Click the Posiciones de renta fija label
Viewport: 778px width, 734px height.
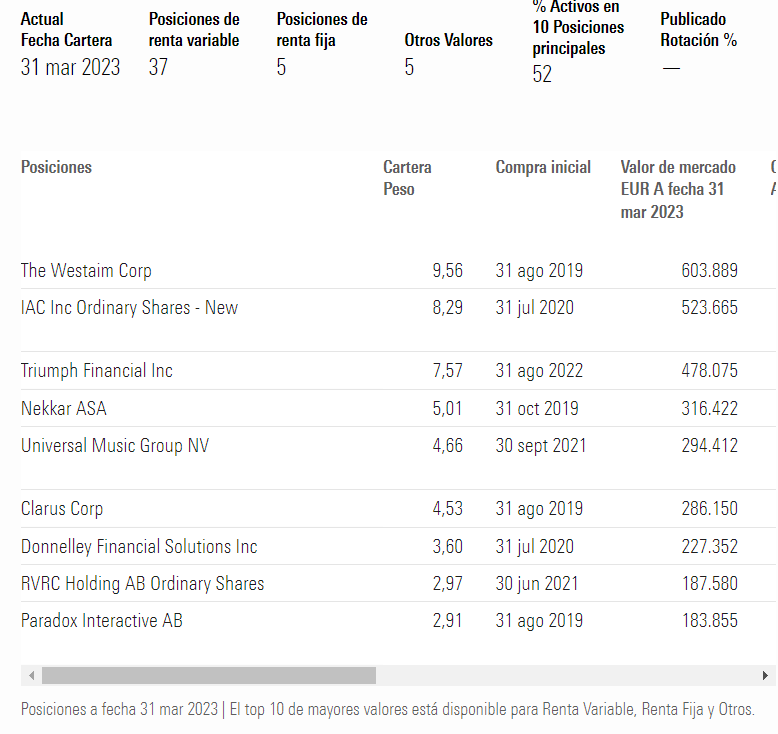322,30
